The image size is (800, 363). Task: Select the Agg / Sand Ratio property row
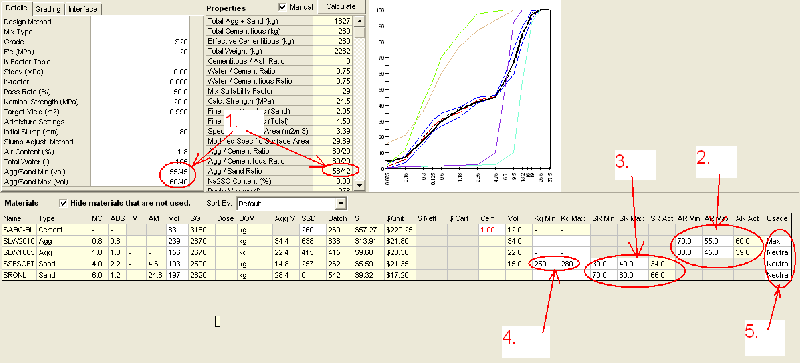(x=280, y=171)
